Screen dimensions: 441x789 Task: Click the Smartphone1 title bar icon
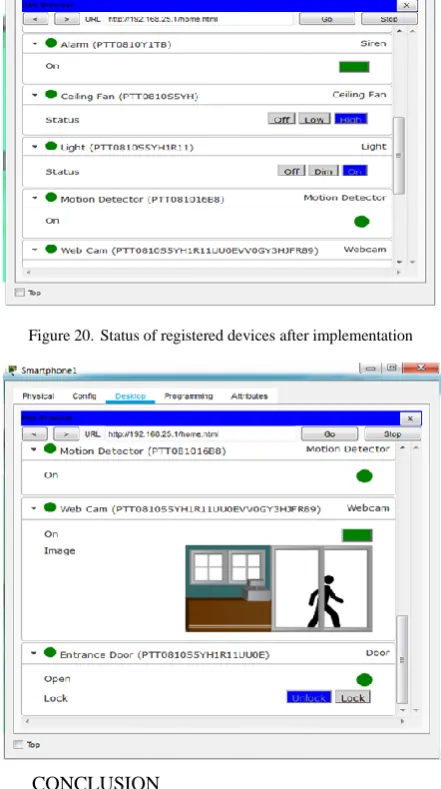click(13, 370)
